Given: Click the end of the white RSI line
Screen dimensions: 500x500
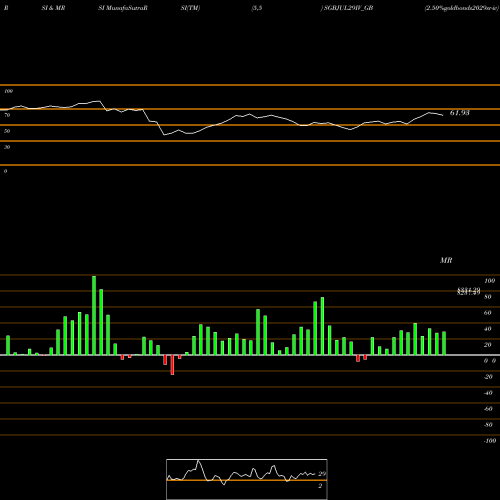Looking at the screenshot, I should tap(443, 115).
